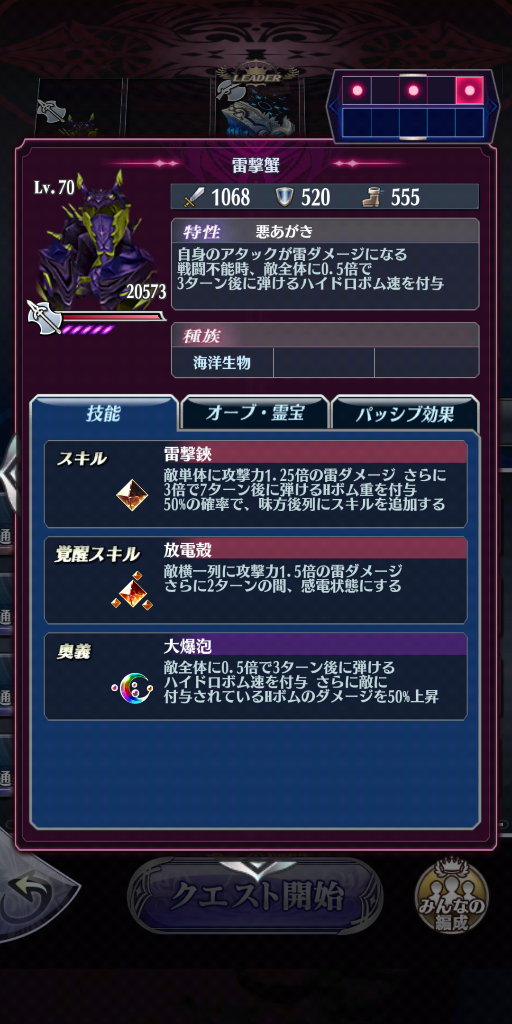The width and height of the screenshot is (512, 1024).
Task: Select the 放電殻 awakening skill gem icon
Action: click(132, 592)
